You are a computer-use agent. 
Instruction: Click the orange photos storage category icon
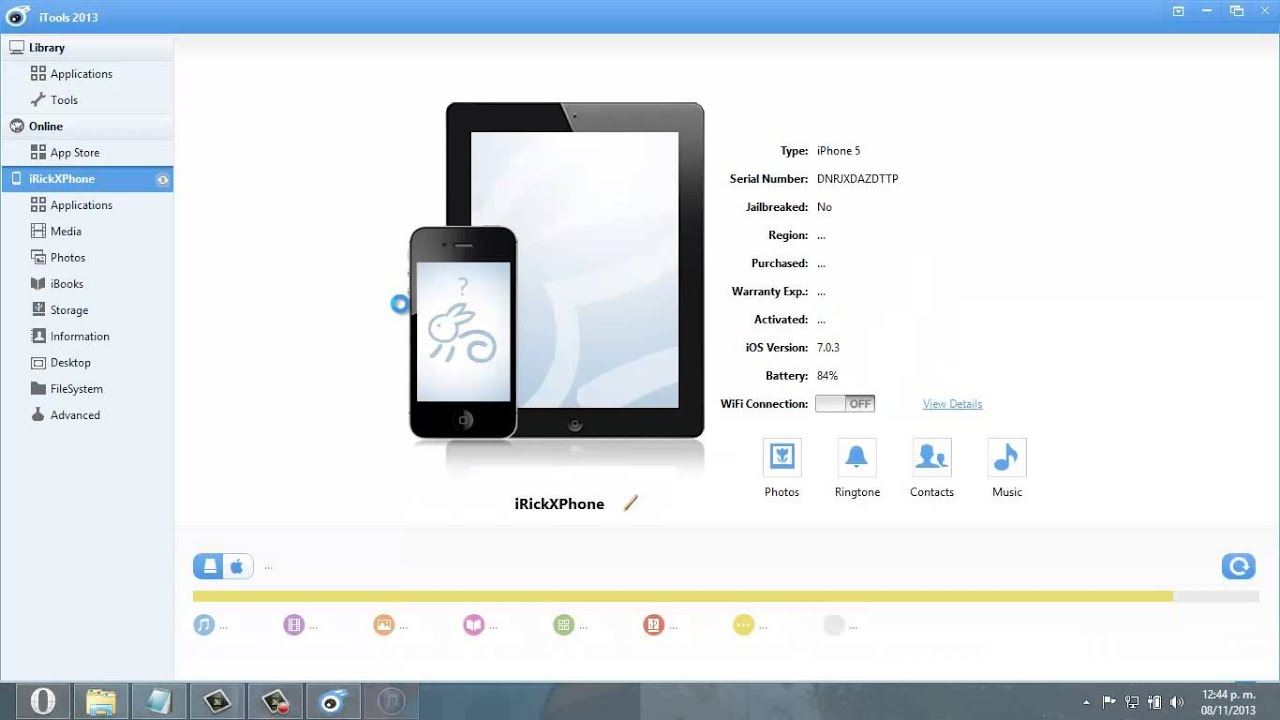pyautogui.click(x=383, y=625)
